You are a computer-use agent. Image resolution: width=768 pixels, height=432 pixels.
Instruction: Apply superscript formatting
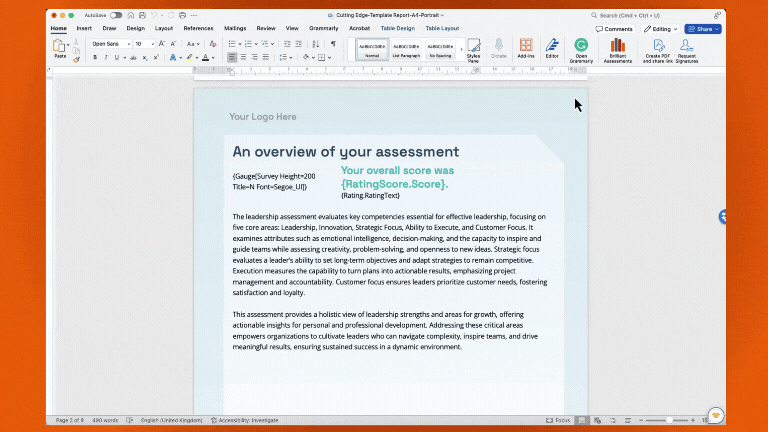coord(156,58)
